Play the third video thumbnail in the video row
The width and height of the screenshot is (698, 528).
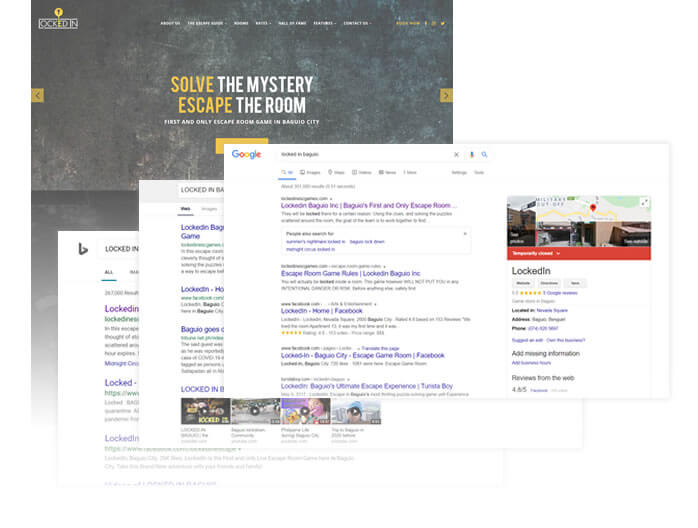click(305, 411)
